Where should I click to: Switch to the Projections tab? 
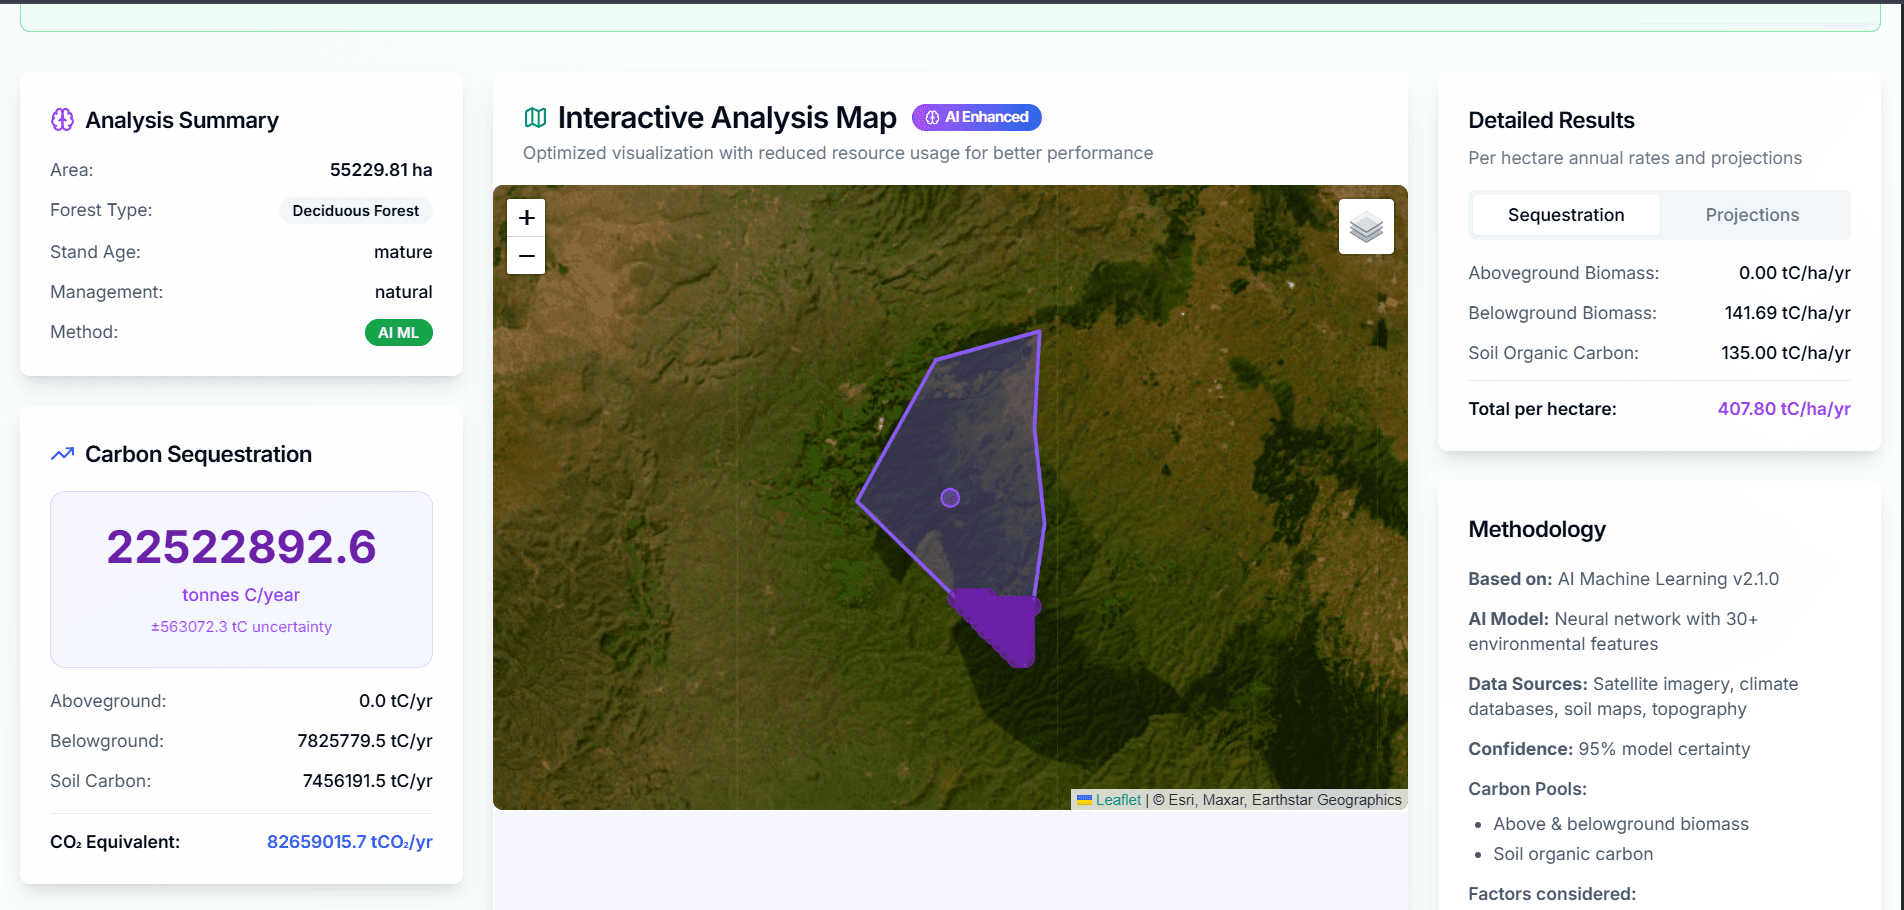(1752, 215)
